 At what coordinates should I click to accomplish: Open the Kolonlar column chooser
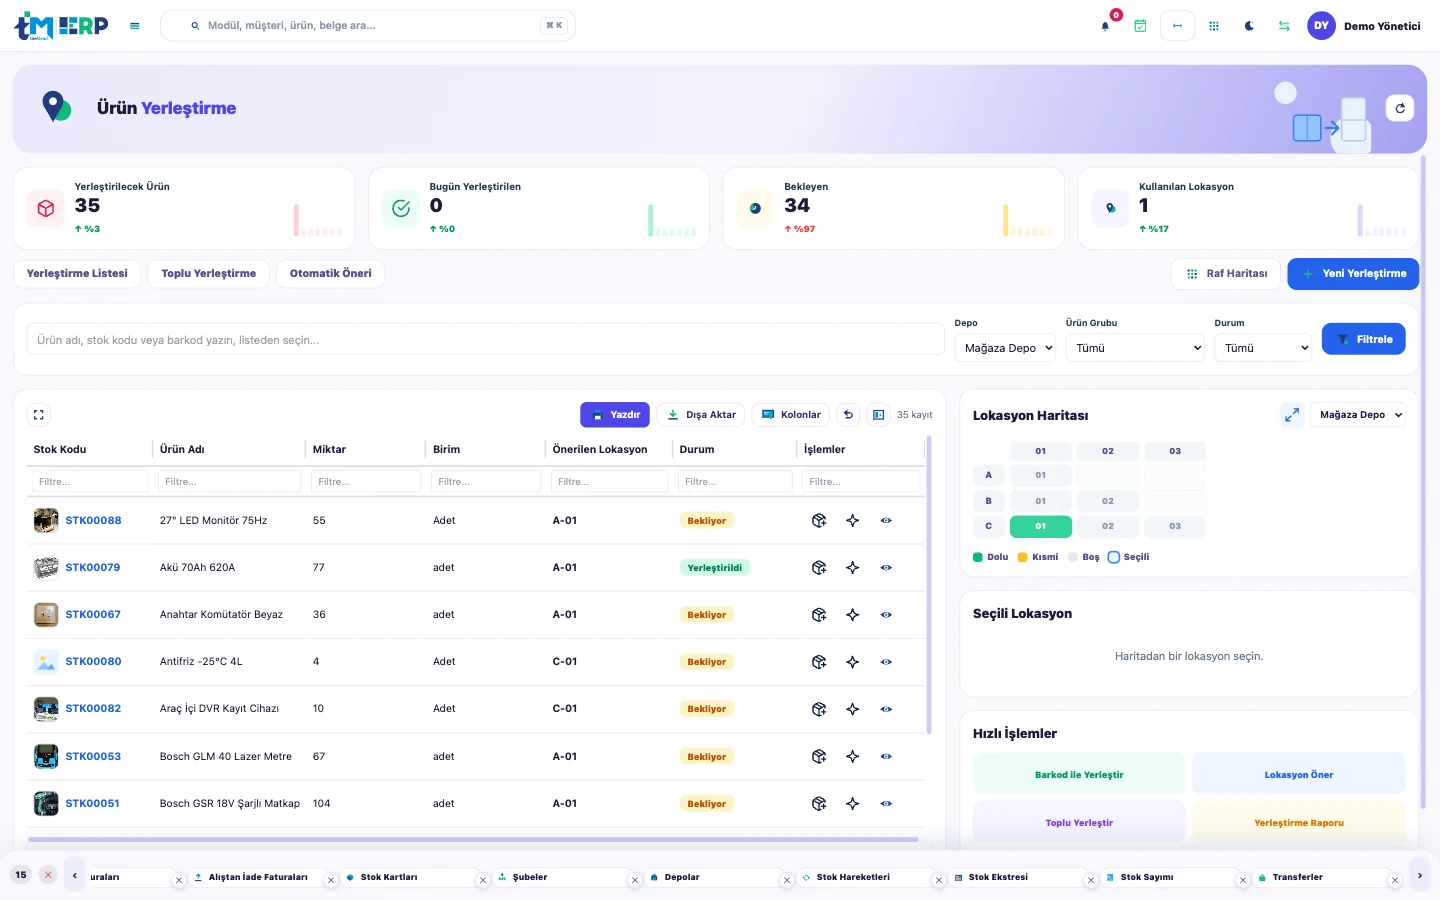coord(791,415)
